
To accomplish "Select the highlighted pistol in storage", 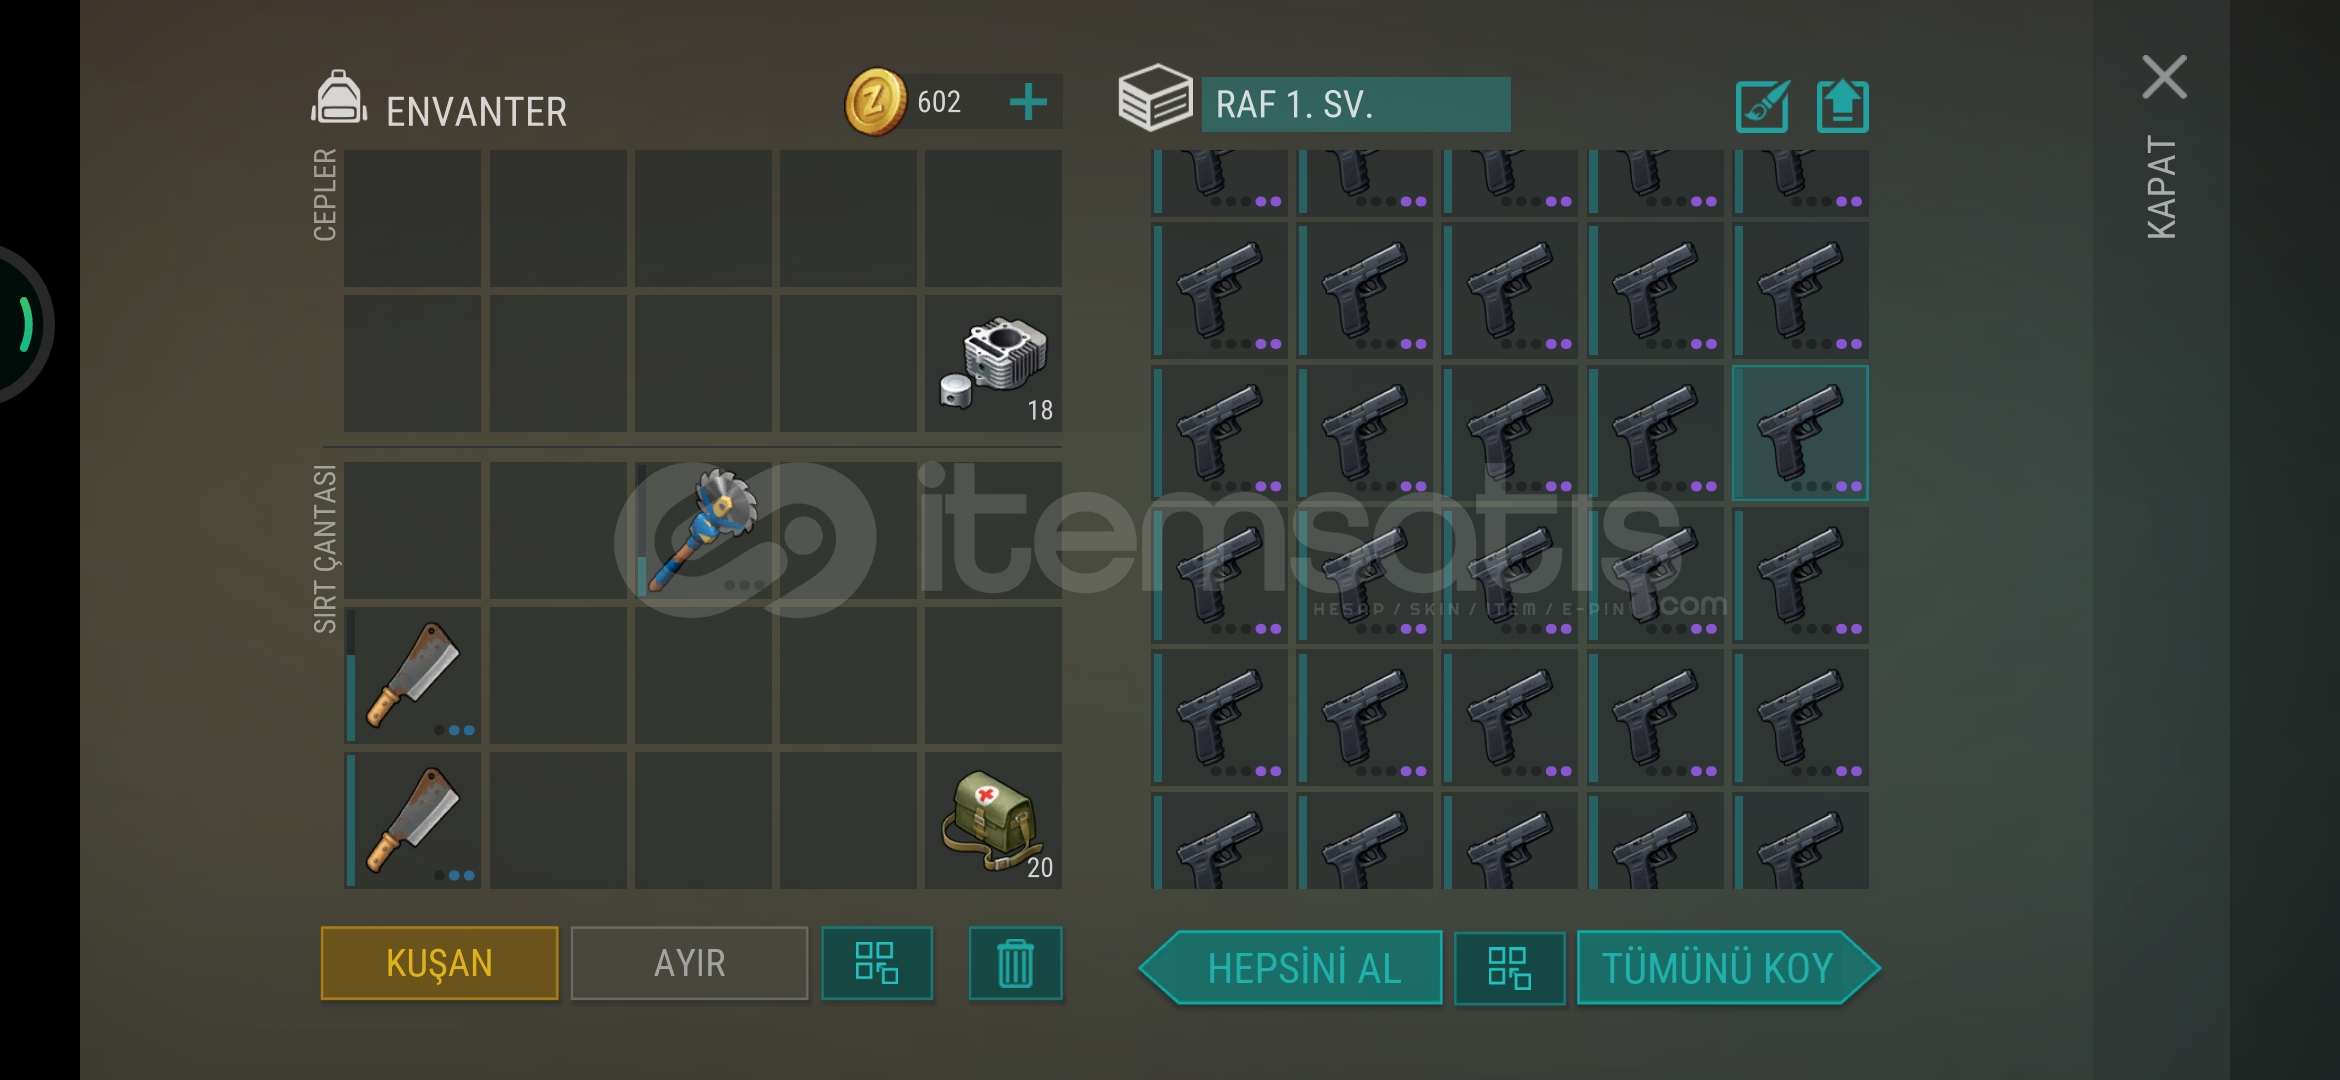I will coord(1800,433).
